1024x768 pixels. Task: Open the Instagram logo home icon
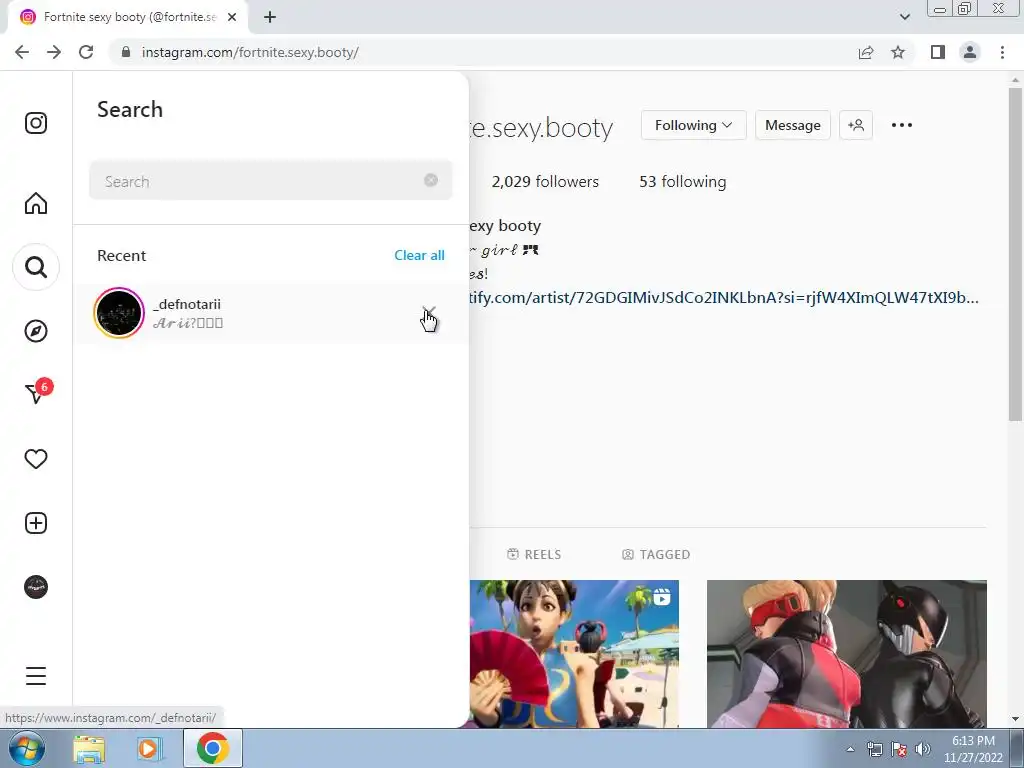pyautogui.click(x=36, y=123)
